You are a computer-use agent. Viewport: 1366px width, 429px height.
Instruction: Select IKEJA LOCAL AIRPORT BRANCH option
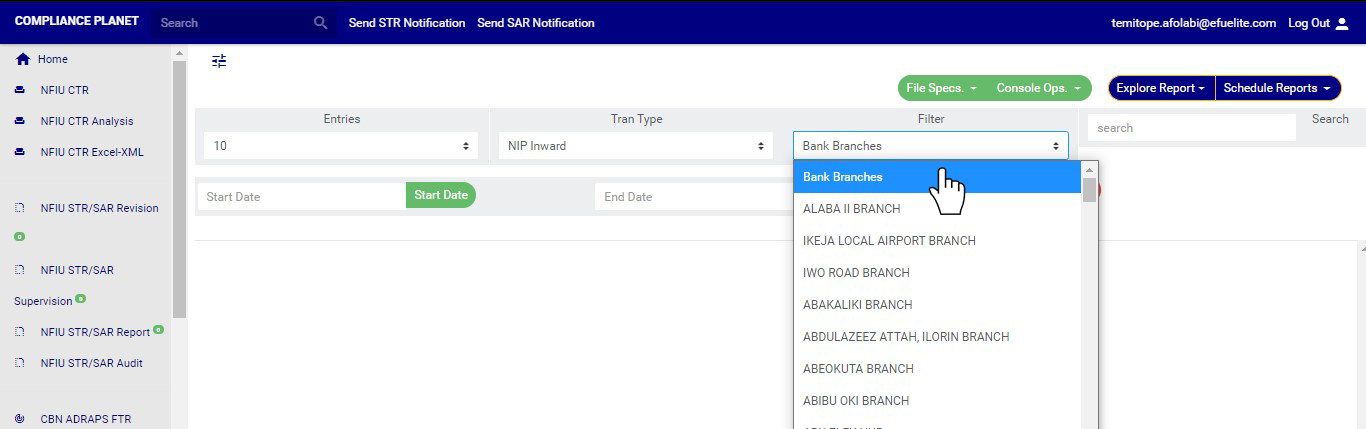point(889,241)
